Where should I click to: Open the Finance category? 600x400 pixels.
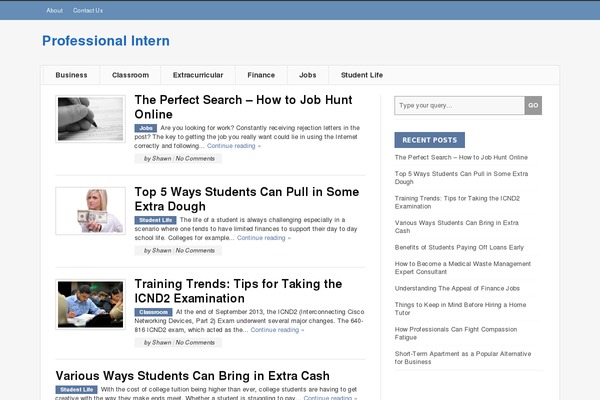tap(261, 75)
